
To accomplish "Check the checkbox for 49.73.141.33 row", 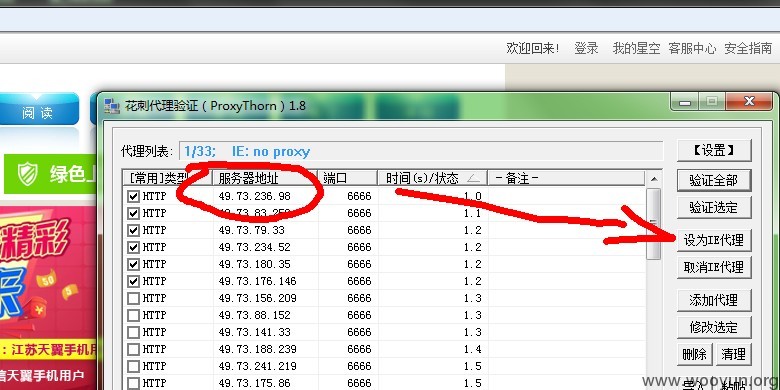I will point(133,332).
